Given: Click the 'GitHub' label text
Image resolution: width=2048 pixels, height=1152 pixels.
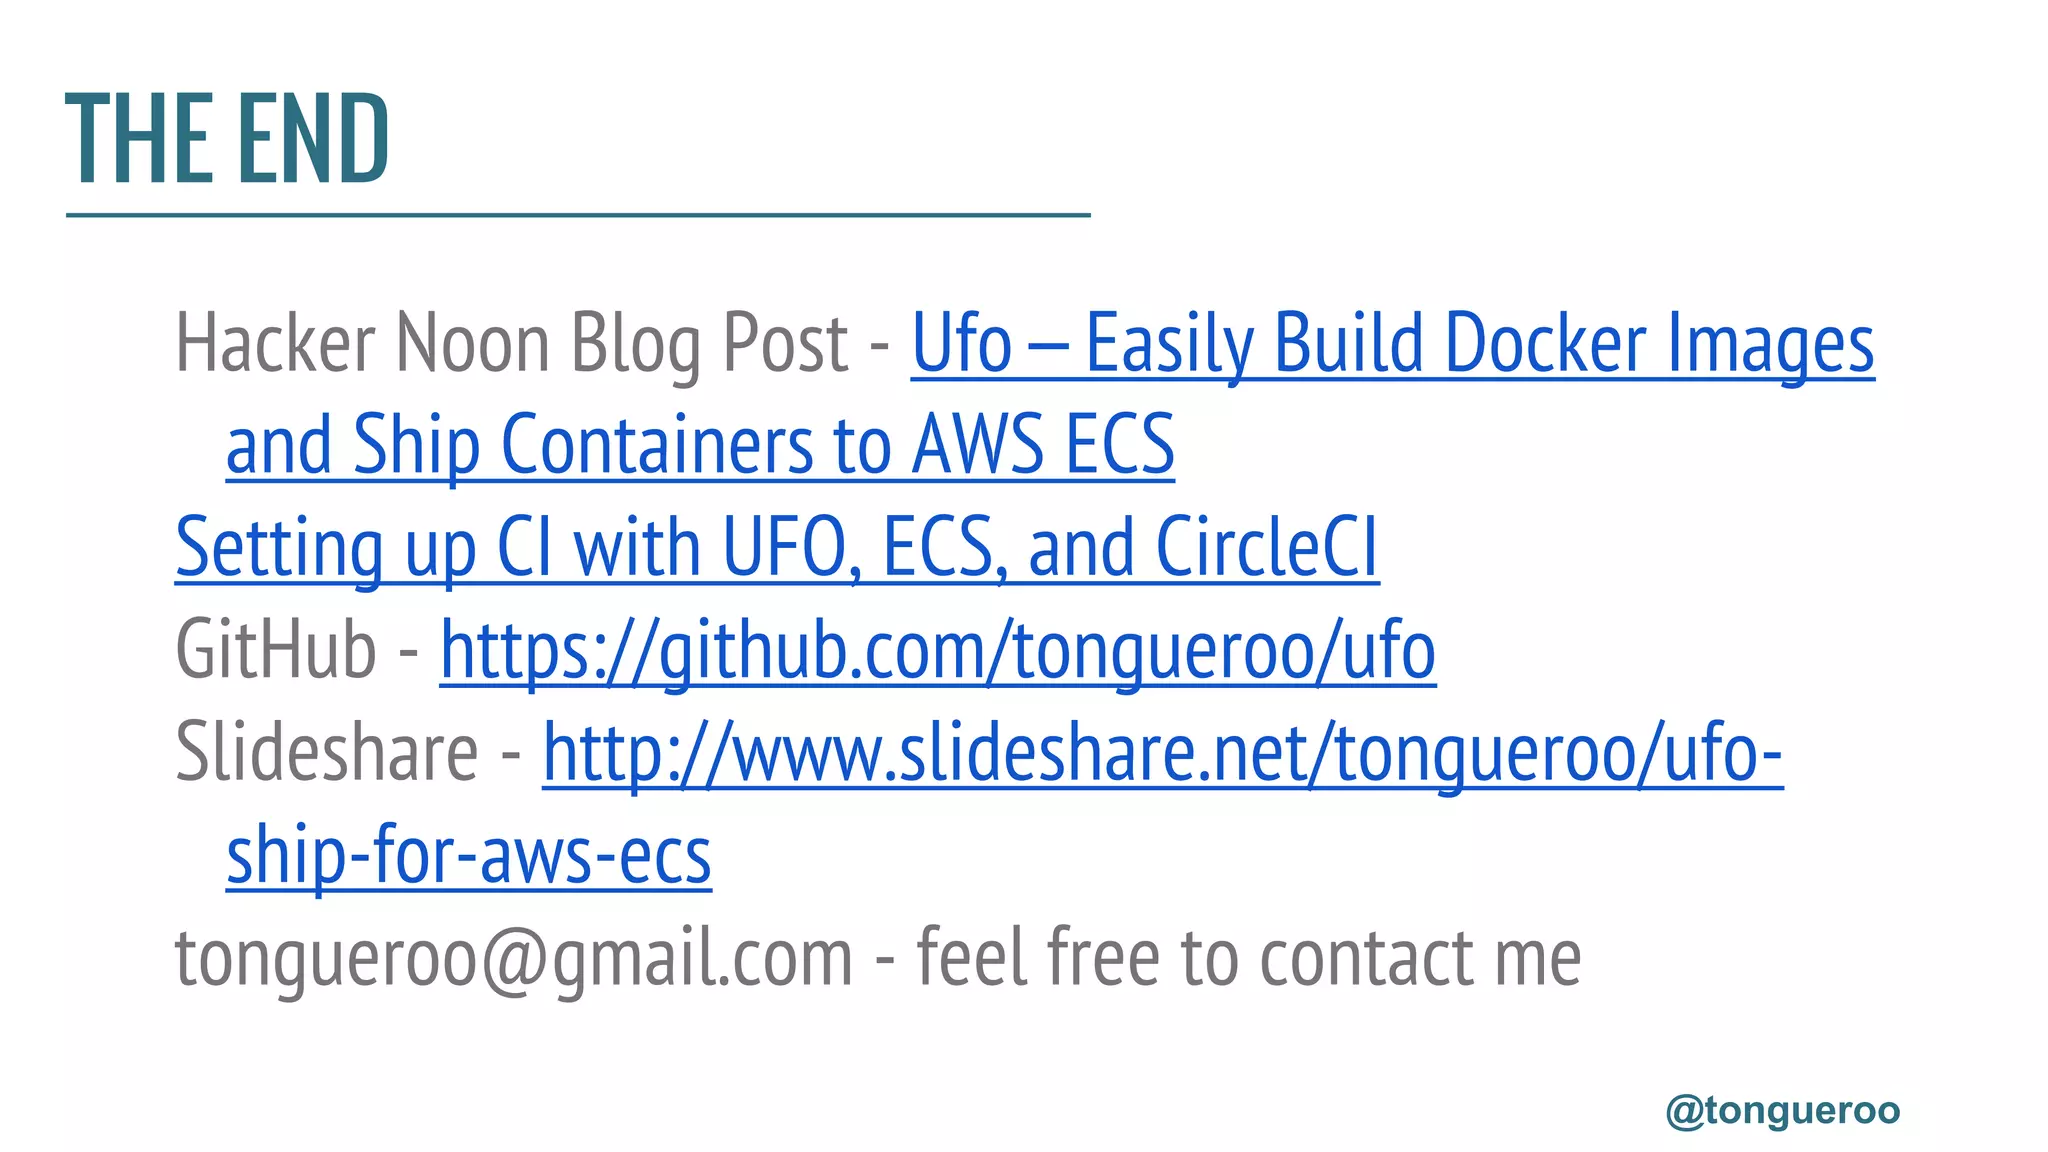Looking at the screenshot, I should tap(275, 650).
